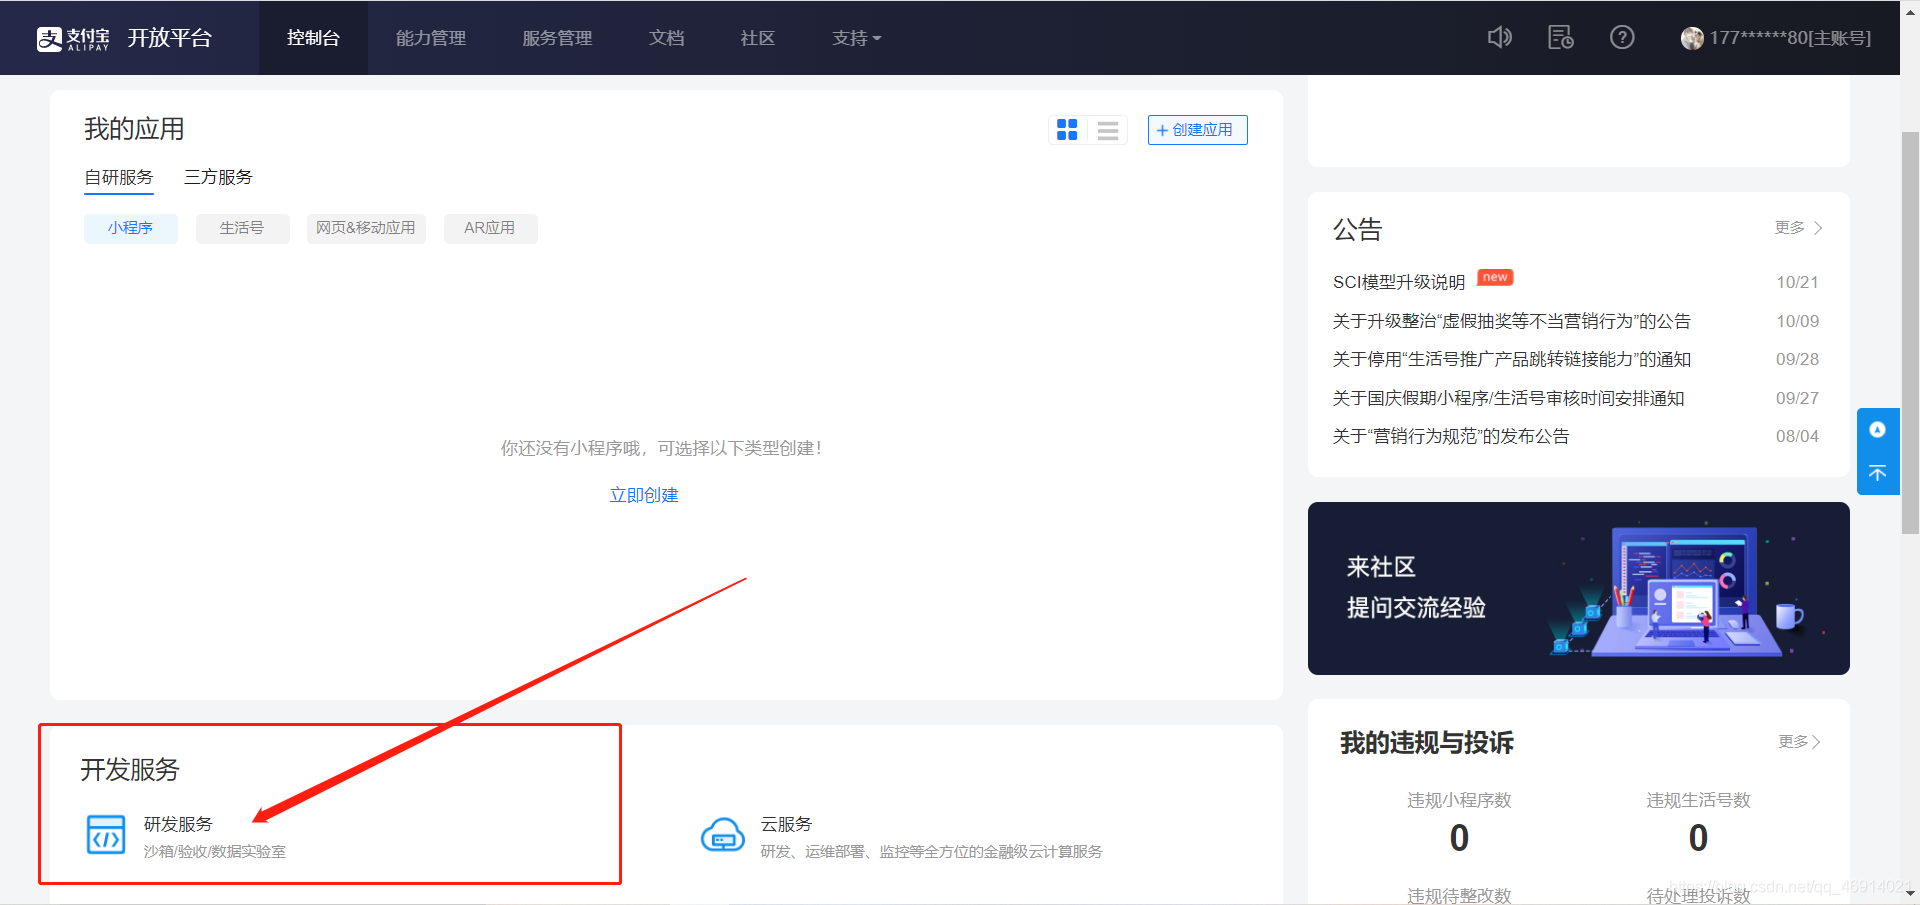
Task: Open the 营销行为规范 announcement
Action: coord(1450,436)
